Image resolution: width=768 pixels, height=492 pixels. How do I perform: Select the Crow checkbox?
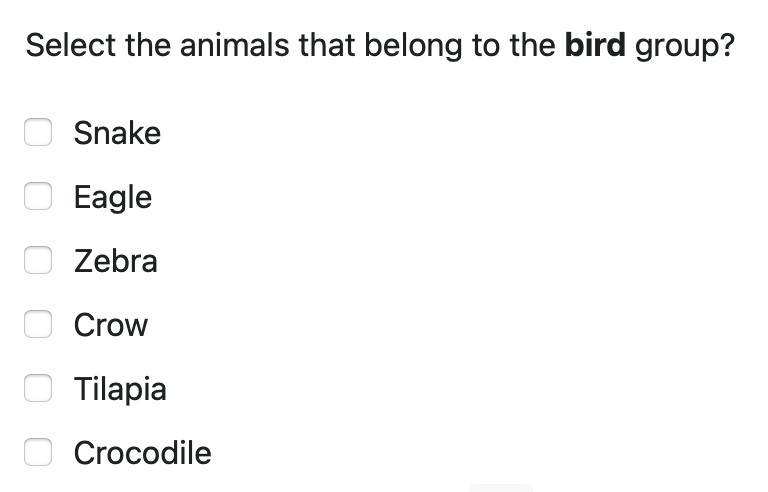pos(38,324)
